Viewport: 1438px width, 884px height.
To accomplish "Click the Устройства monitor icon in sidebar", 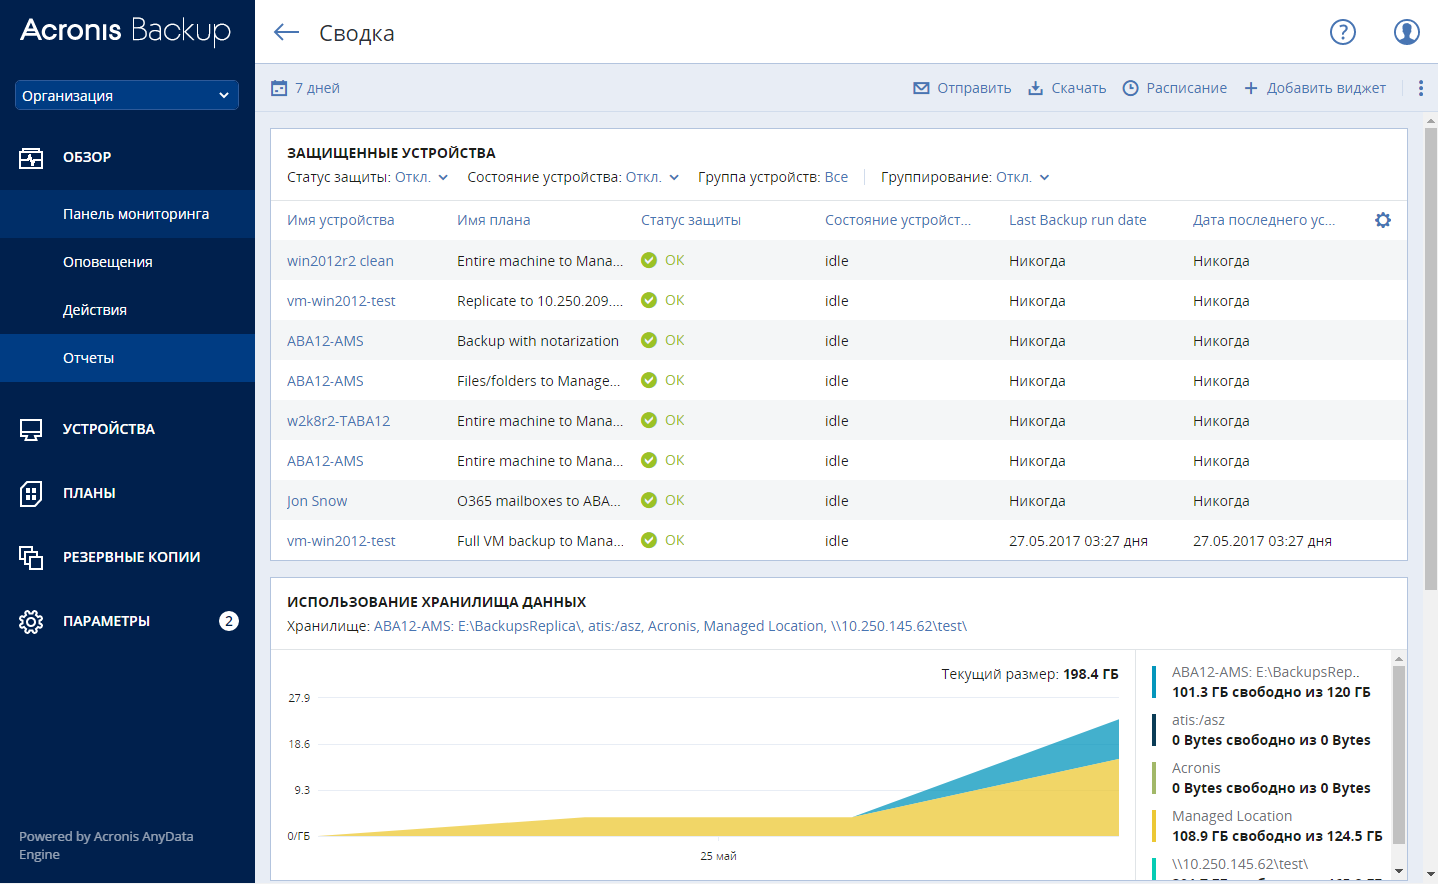I will tap(31, 429).
